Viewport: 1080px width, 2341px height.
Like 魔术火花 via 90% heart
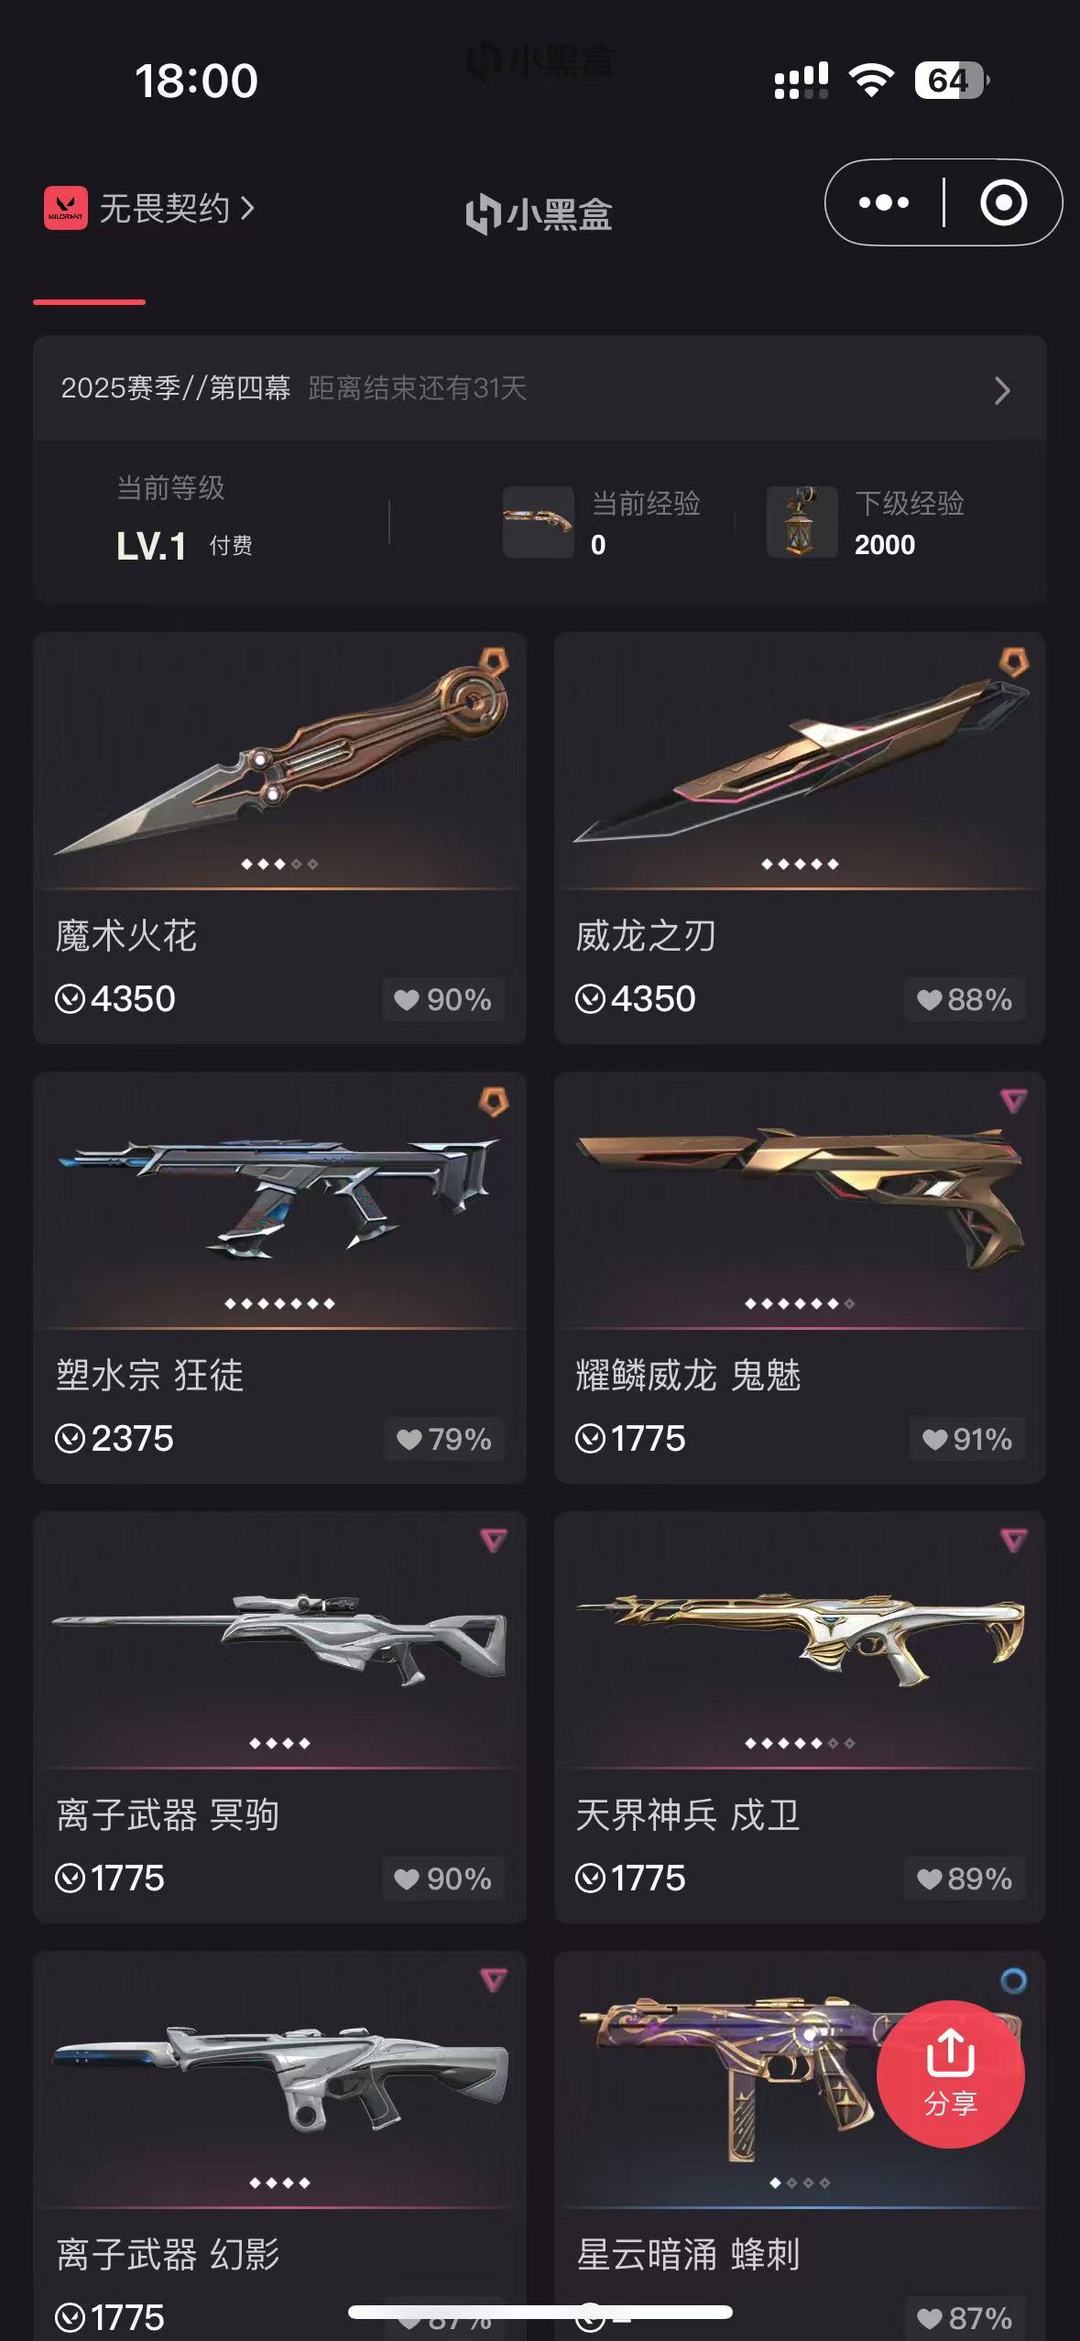pyautogui.click(x=443, y=999)
